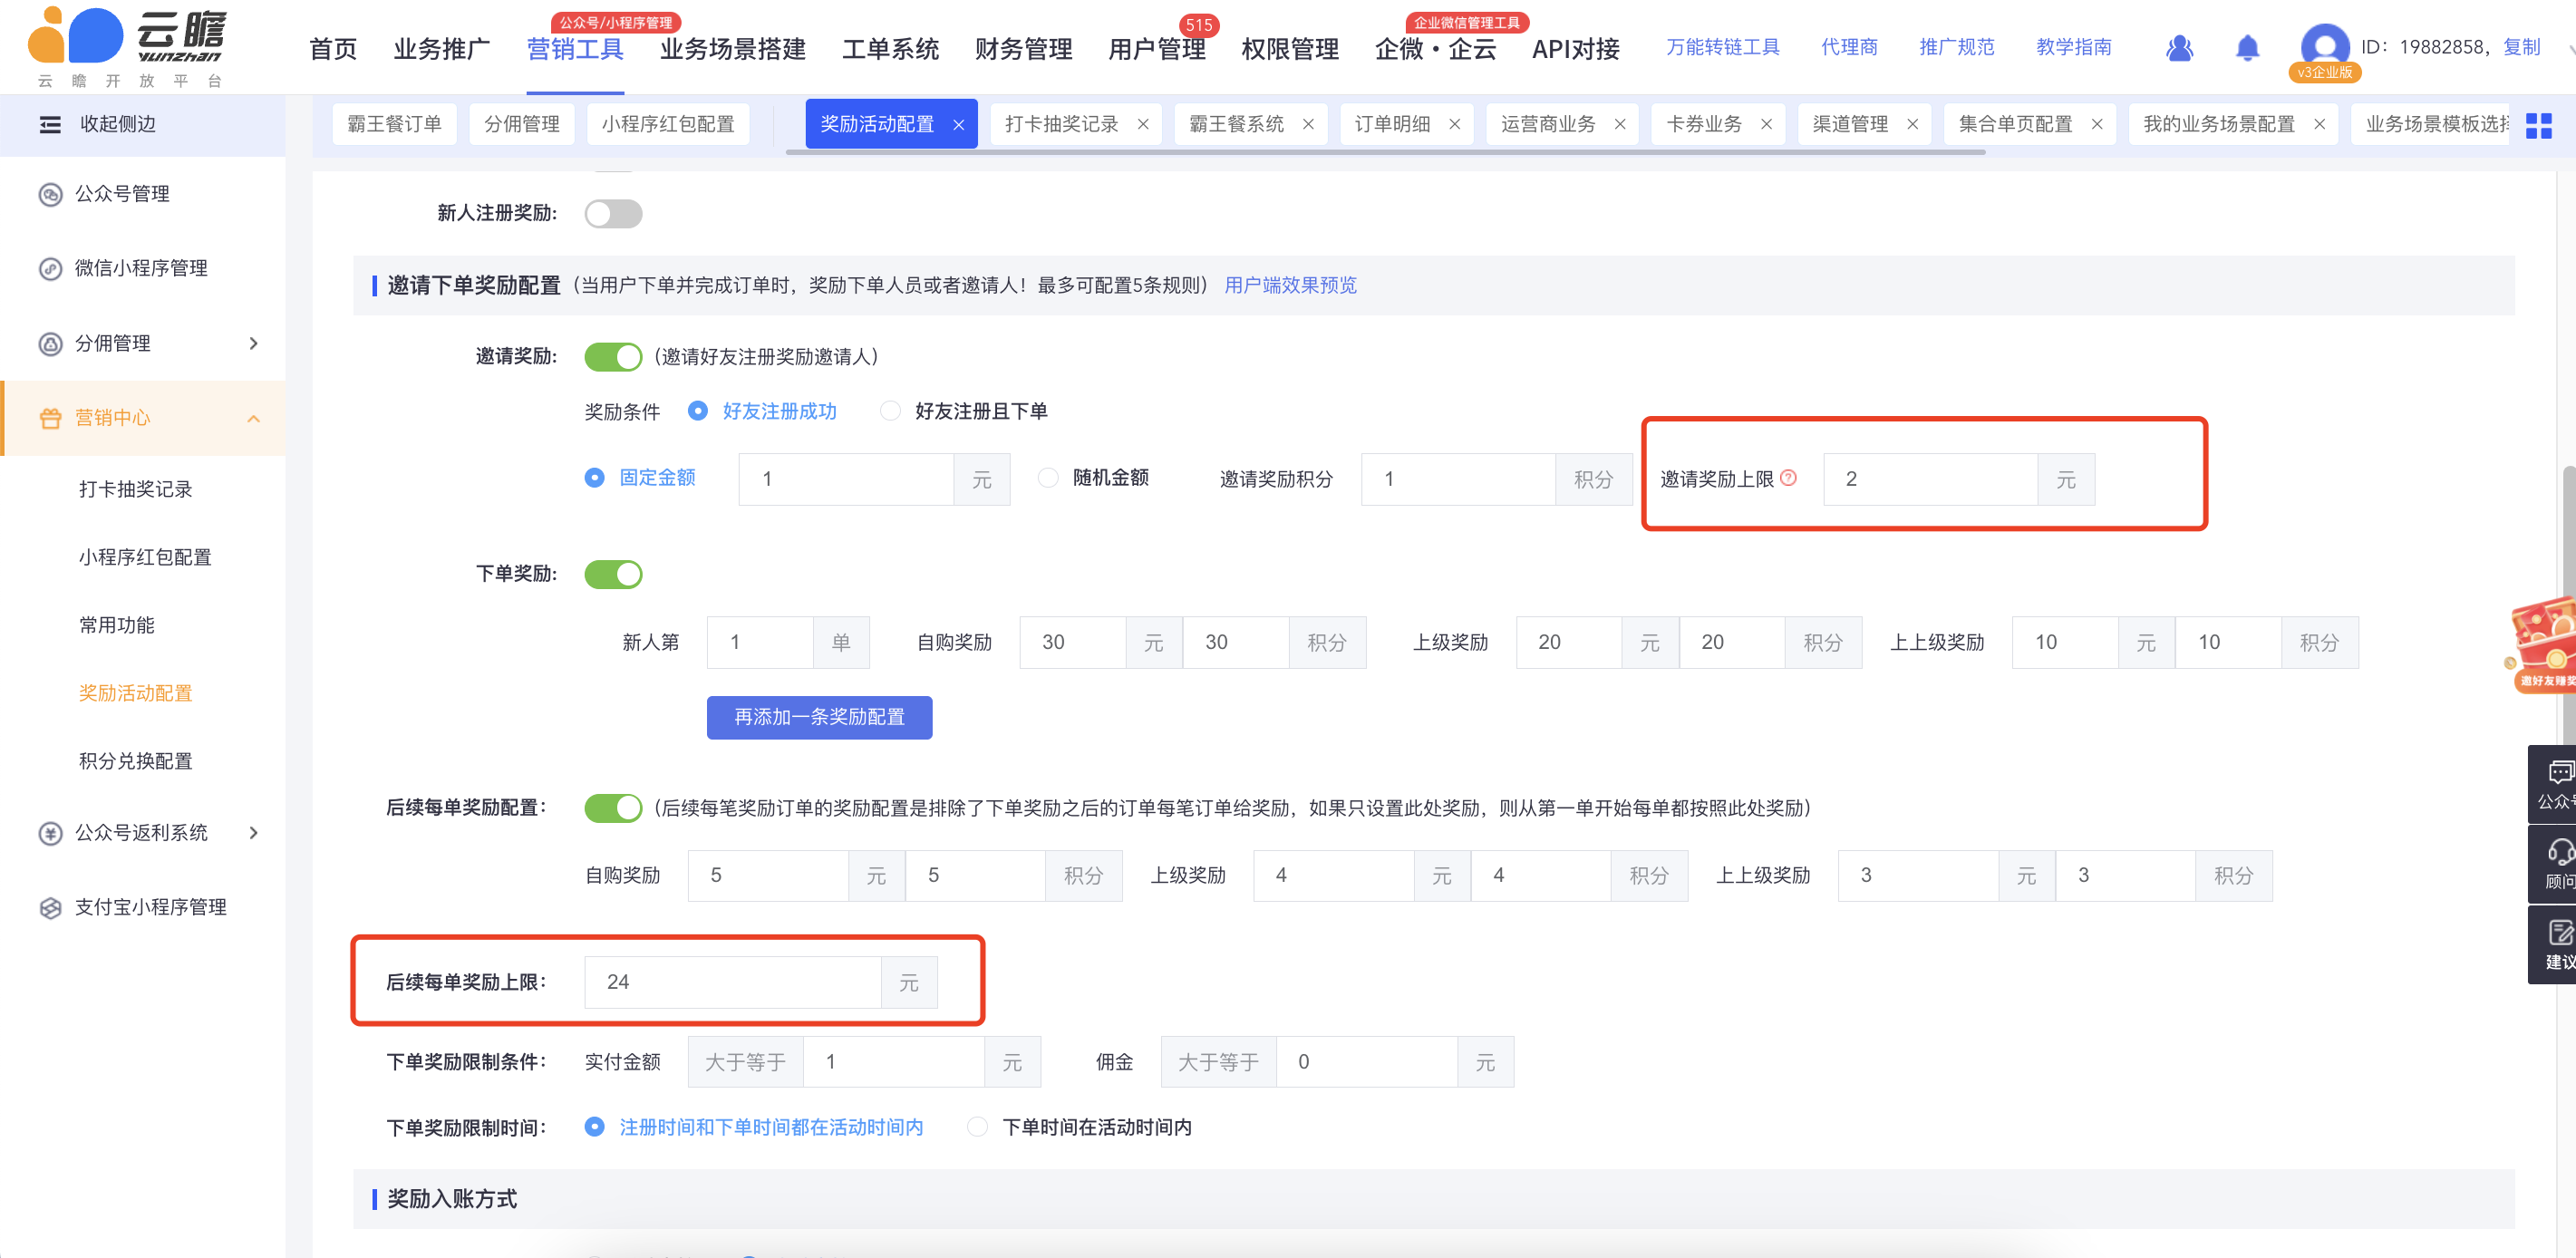Click the 支付宝小程序管理 sidebar icon

pos(50,907)
